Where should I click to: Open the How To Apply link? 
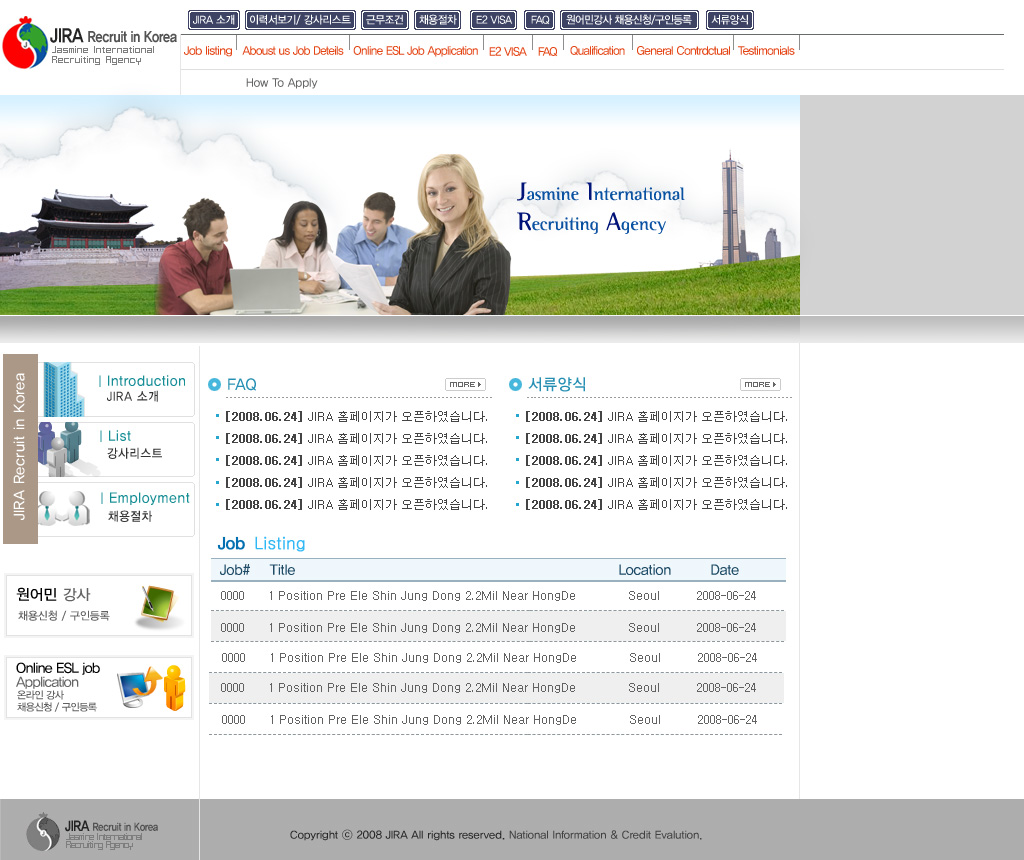281,83
